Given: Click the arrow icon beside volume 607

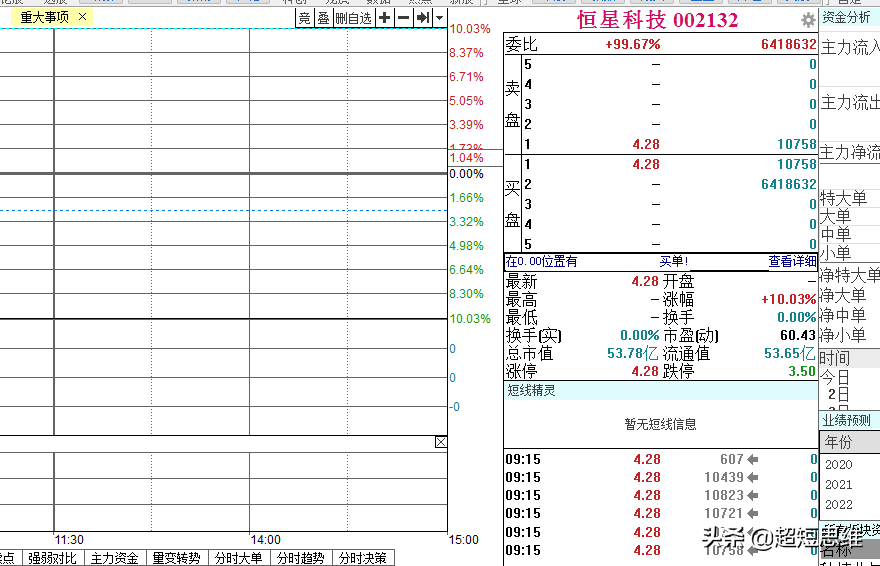Looking at the screenshot, I should coord(753,459).
